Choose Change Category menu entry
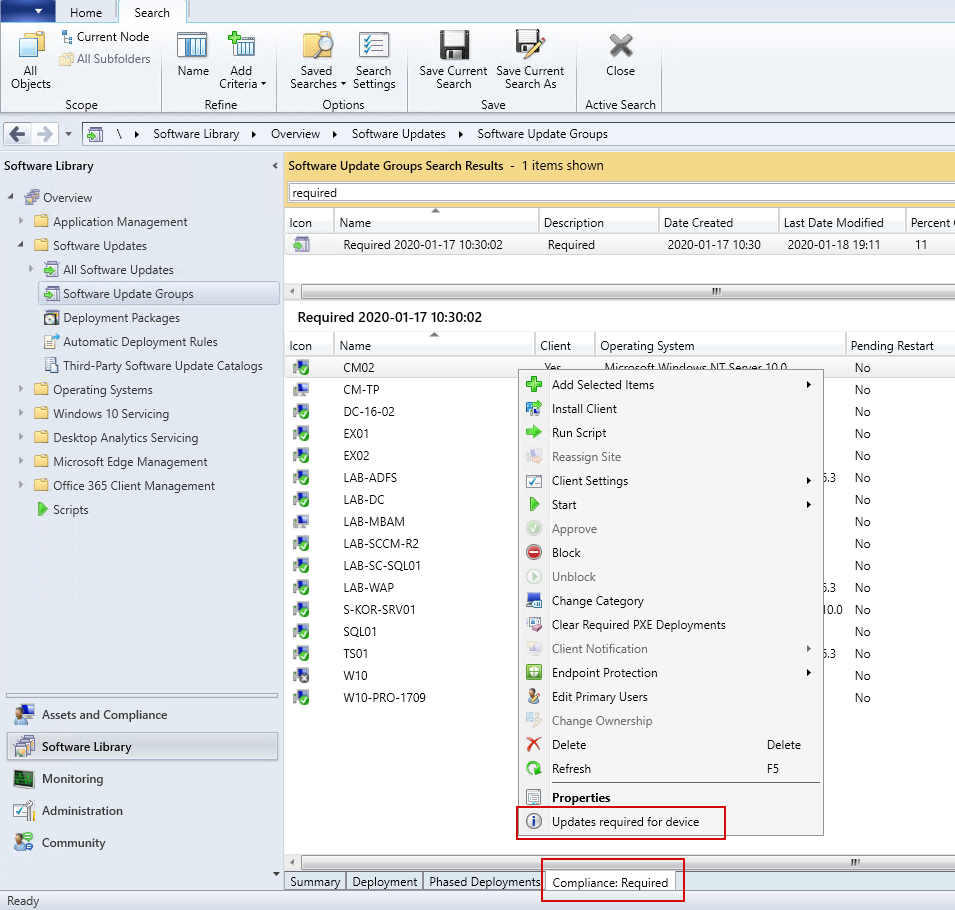Screen dimensions: 955x910 [x=669, y=601]
